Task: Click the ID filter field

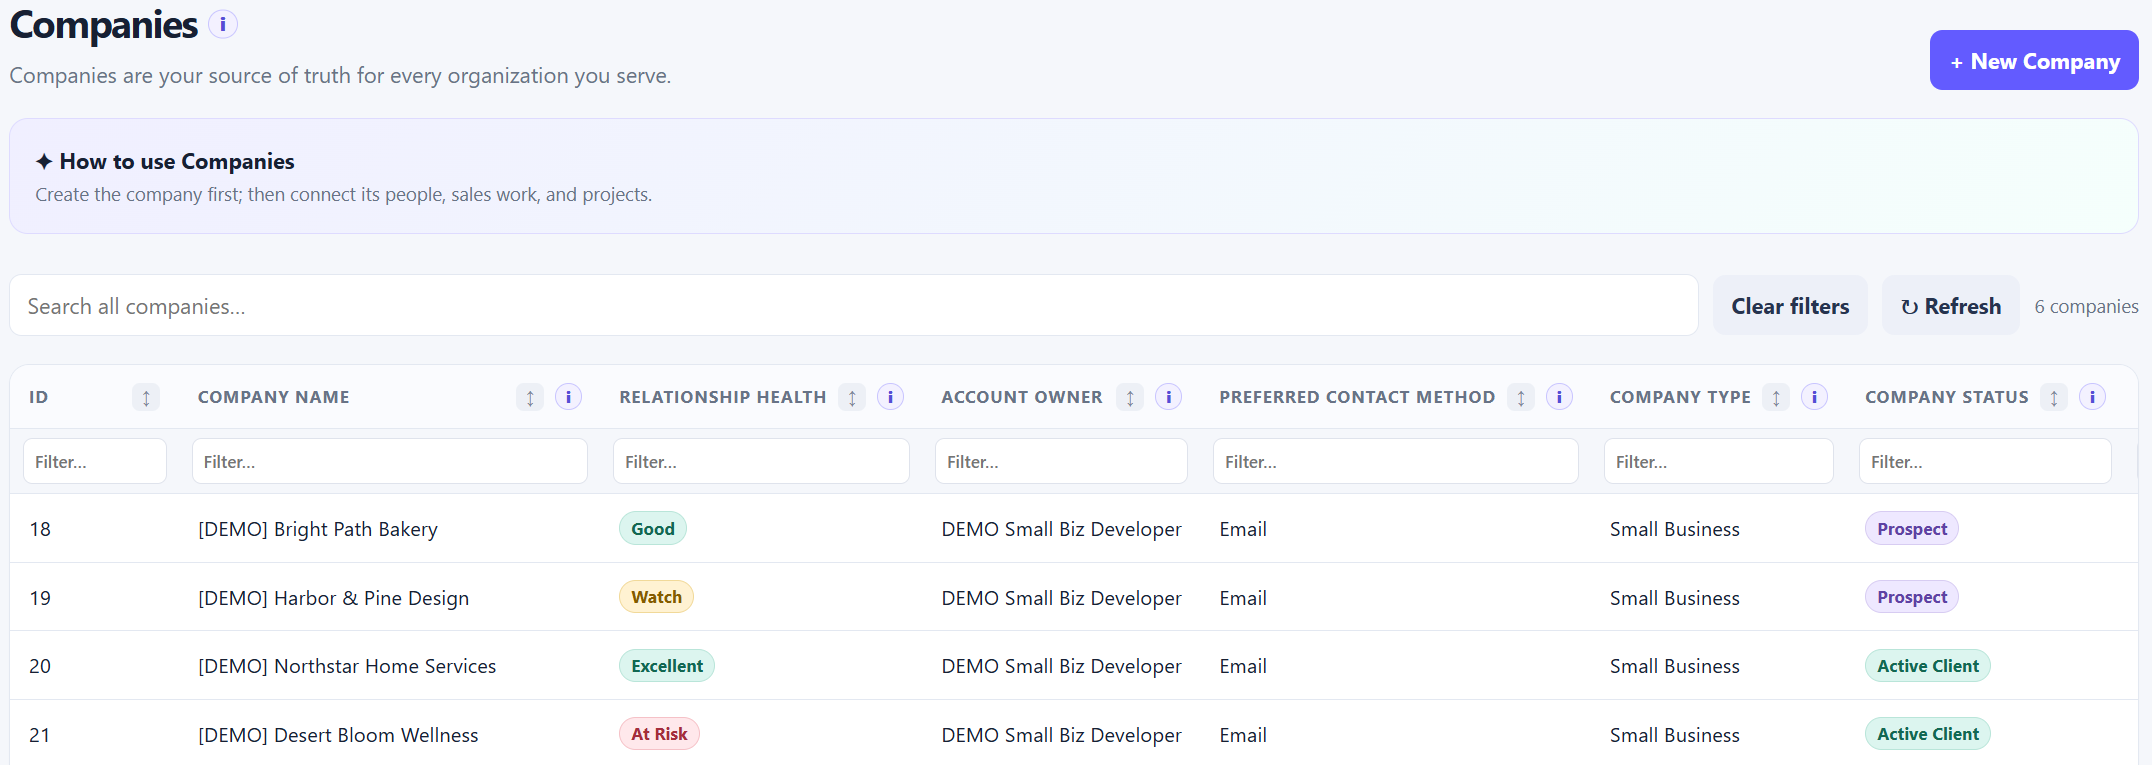Action: 95,461
